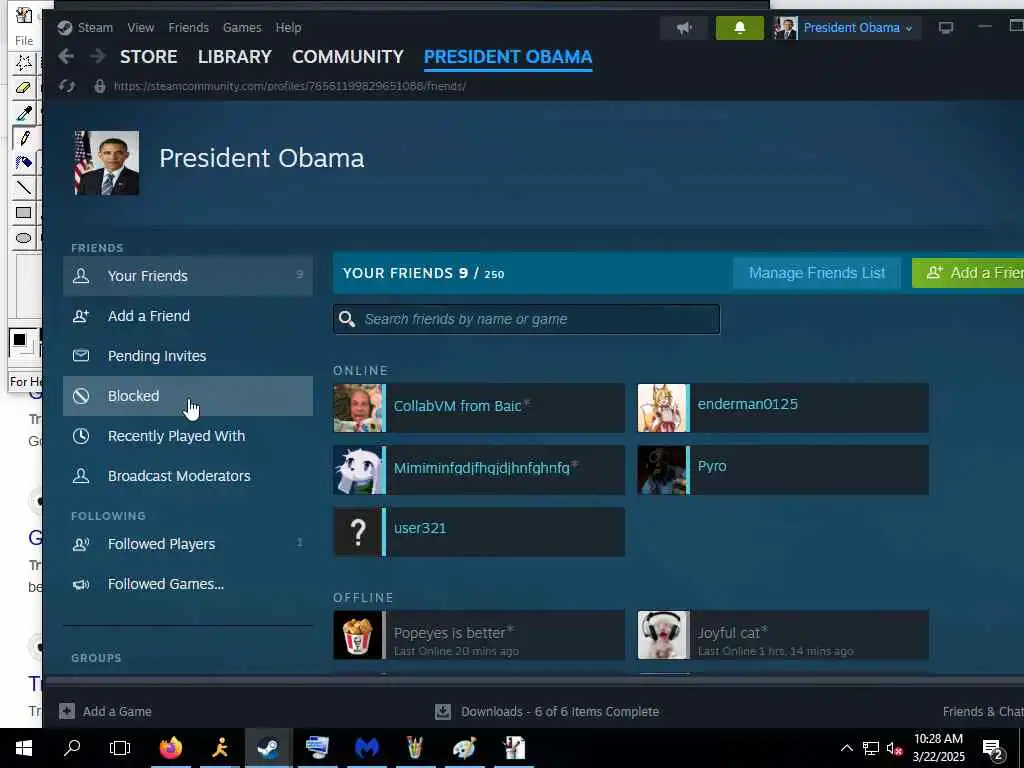The height and width of the screenshot is (768, 1024).
Task: Expand the President Obama account dropdown
Action: pos(847,28)
